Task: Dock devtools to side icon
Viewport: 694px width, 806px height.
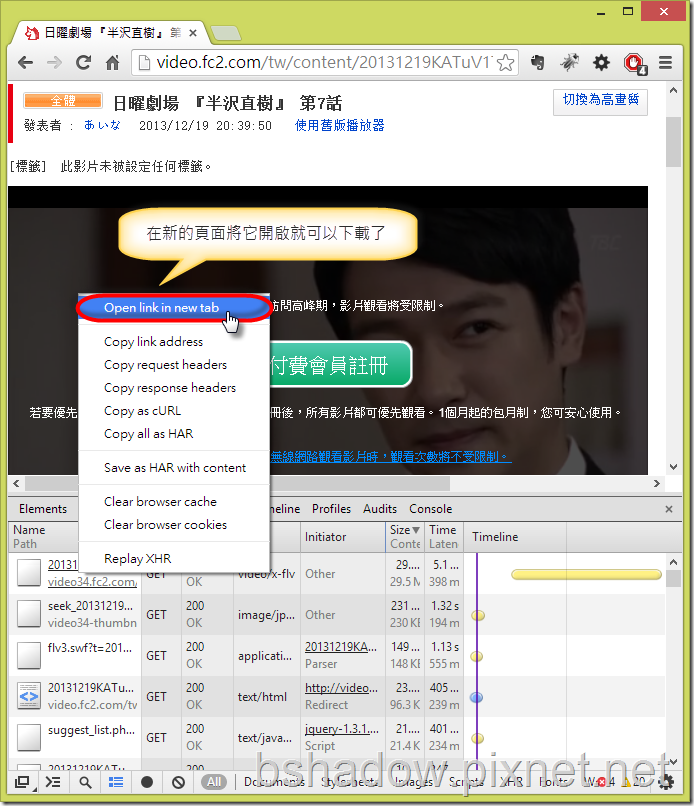Action: (x=22, y=782)
